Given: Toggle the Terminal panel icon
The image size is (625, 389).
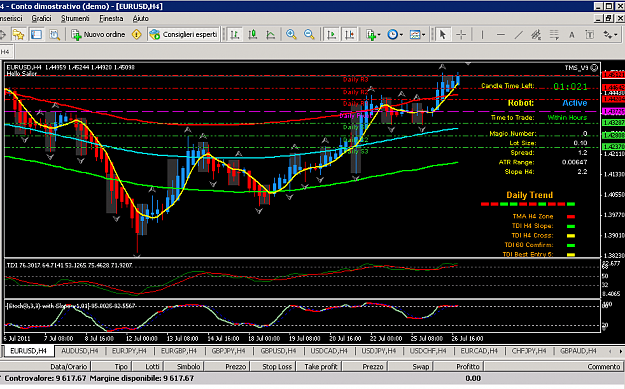Looking at the screenshot, I should [37, 35].
